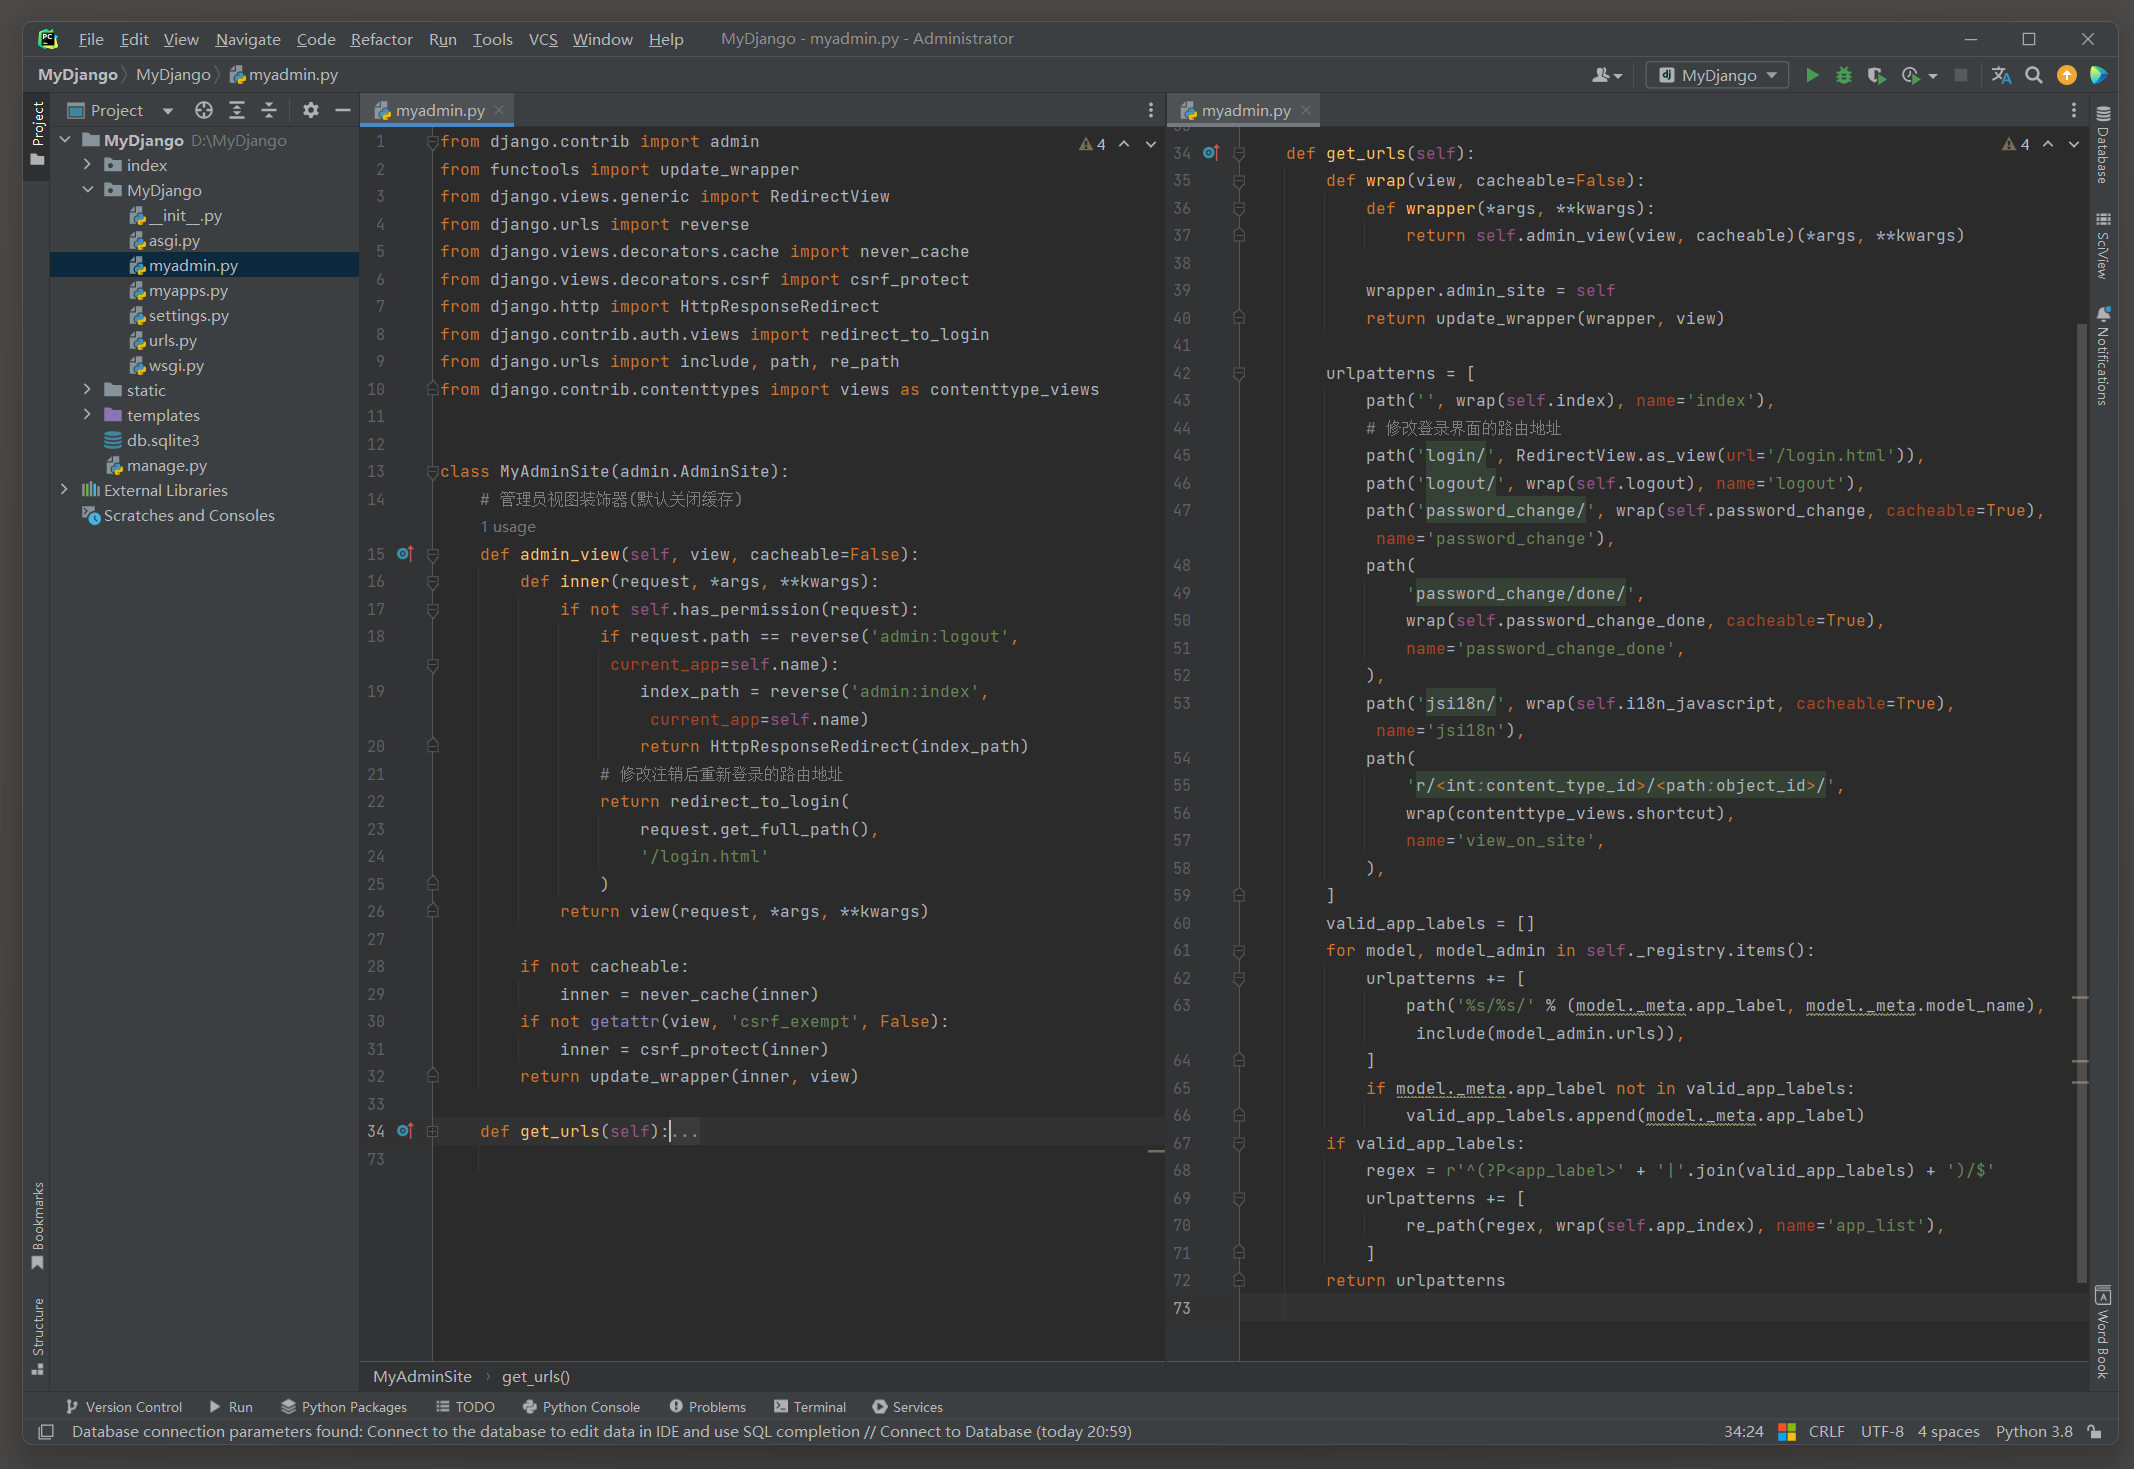Image resolution: width=2134 pixels, height=1469 pixels.
Task: Open Search Everywhere magnifier icon
Action: [2033, 75]
